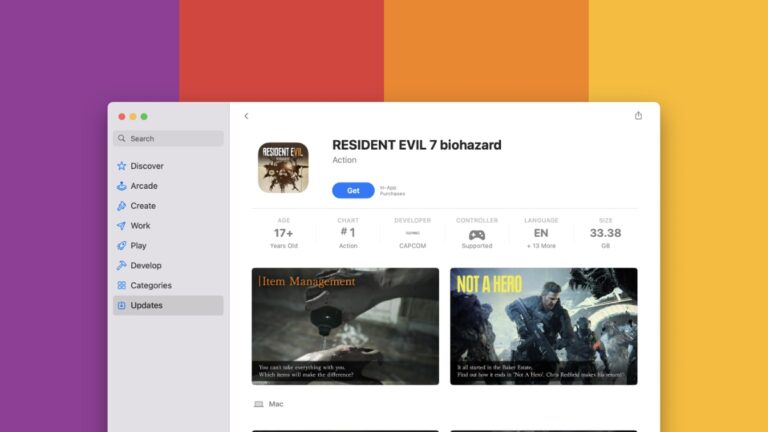Click the back chevron arrow
The height and width of the screenshot is (432, 768).
tap(246, 116)
